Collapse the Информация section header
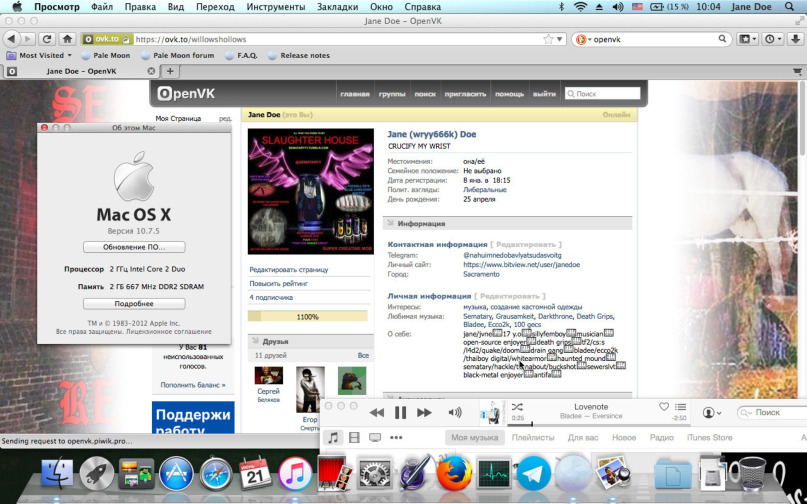This screenshot has height=504, width=807. (507, 223)
